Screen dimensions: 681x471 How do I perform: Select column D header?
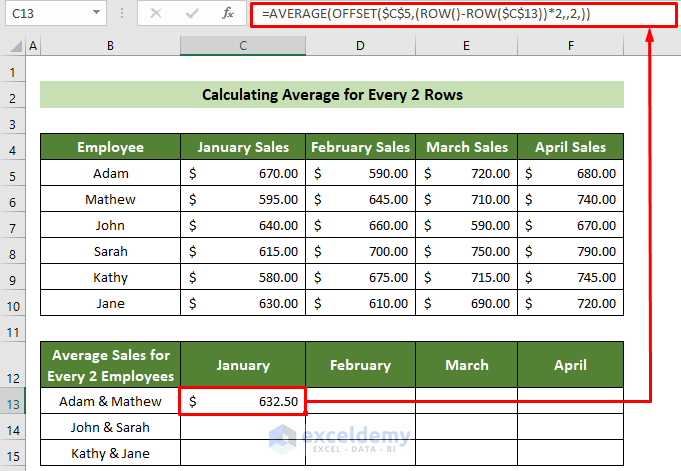[360, 46]
